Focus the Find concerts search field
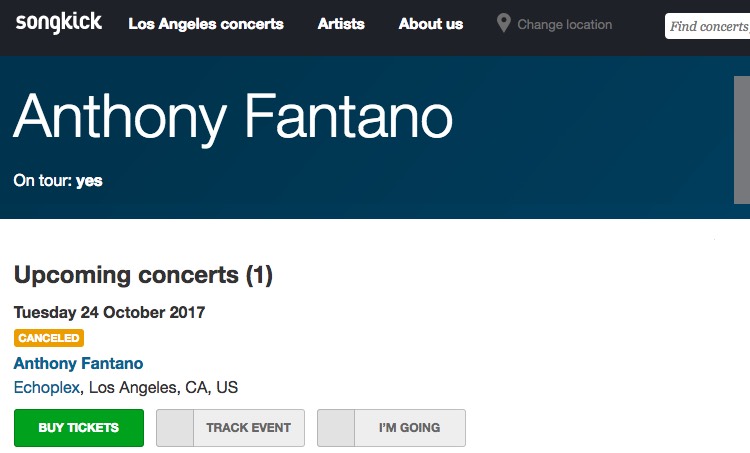750x453 pixels. [x=707, y=26]
